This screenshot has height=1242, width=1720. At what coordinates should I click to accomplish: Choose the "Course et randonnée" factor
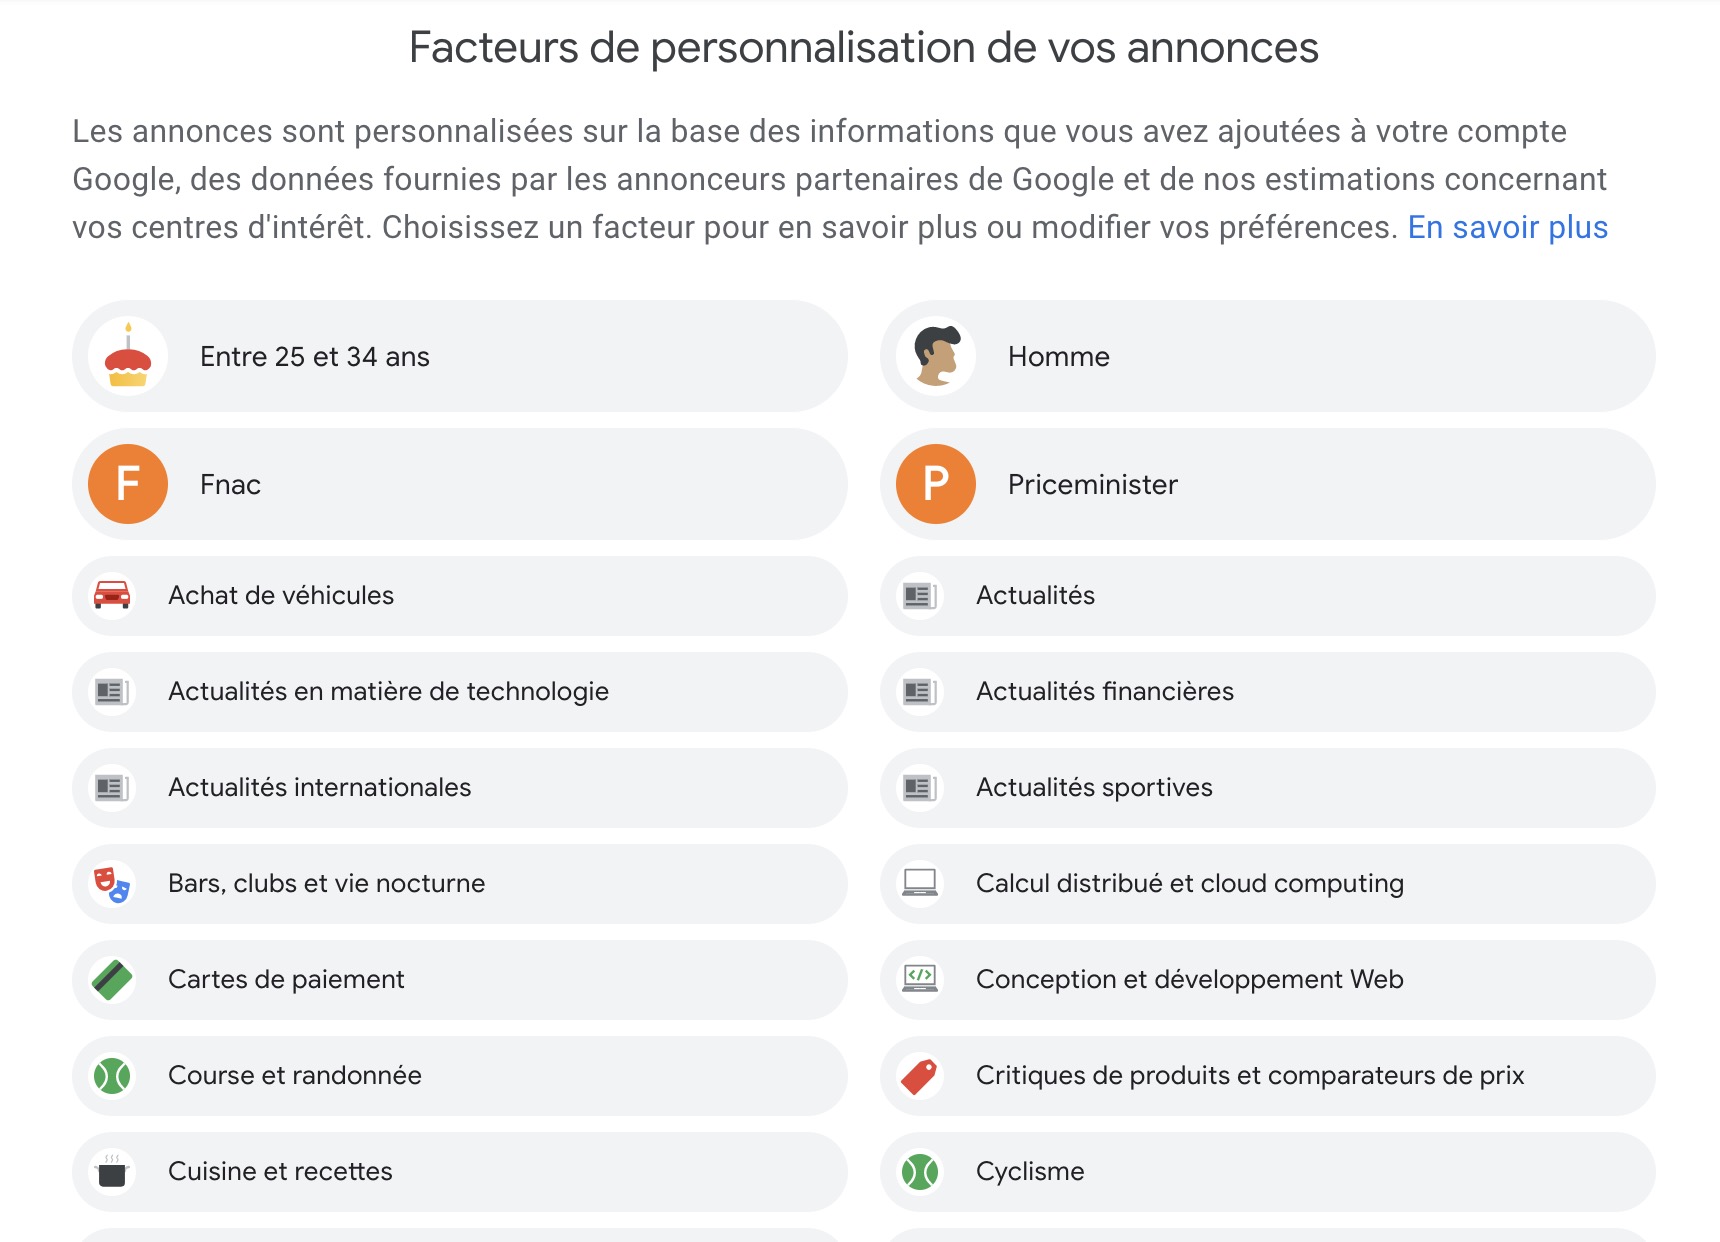[x=294, y=1076]
